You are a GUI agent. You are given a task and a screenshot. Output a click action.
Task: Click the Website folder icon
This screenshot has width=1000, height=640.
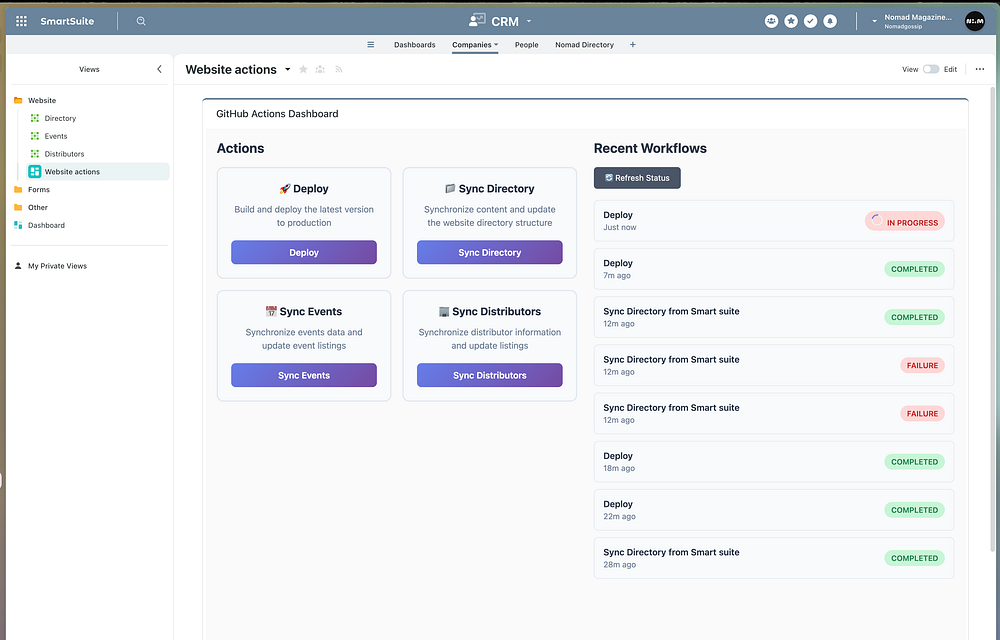click(x=18, y=100)
